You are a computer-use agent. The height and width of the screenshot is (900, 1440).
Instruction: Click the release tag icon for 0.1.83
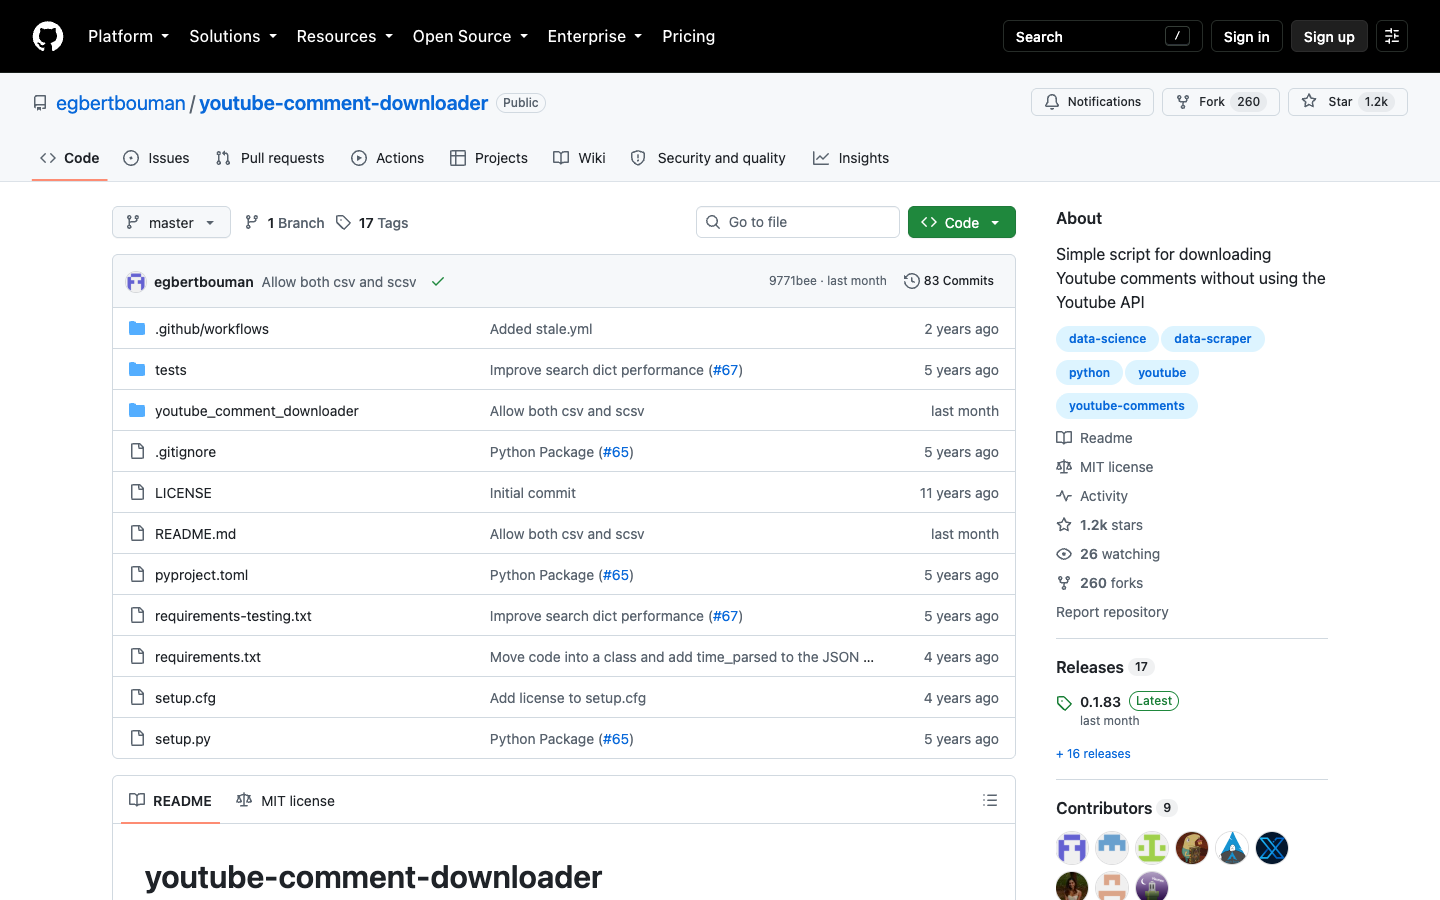coord(1064,703)
